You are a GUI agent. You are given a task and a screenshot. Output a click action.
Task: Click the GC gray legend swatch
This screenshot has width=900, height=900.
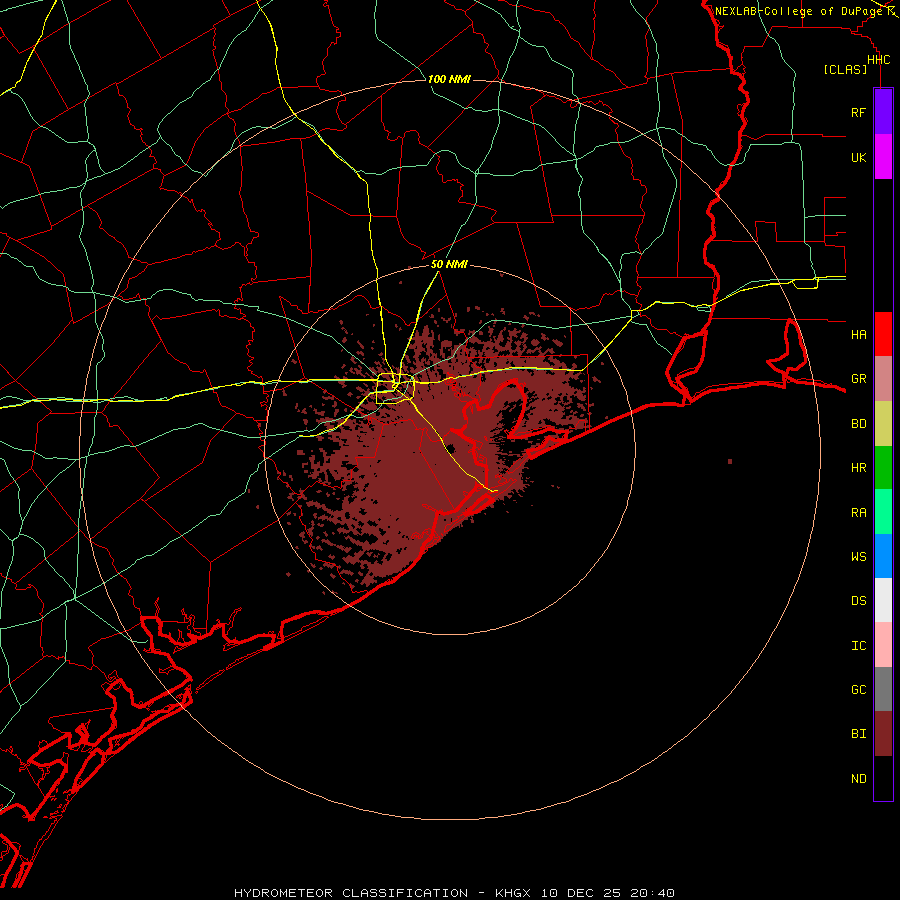pyautogui.click(x=883, y=689)
